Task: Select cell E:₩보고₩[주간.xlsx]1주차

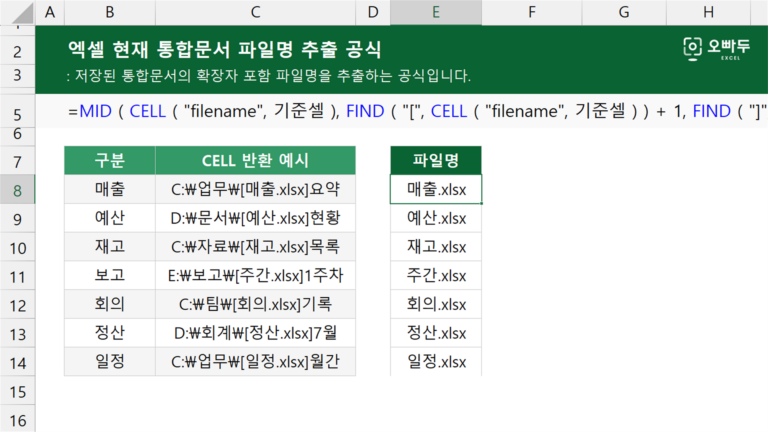Action: (255, 275)
